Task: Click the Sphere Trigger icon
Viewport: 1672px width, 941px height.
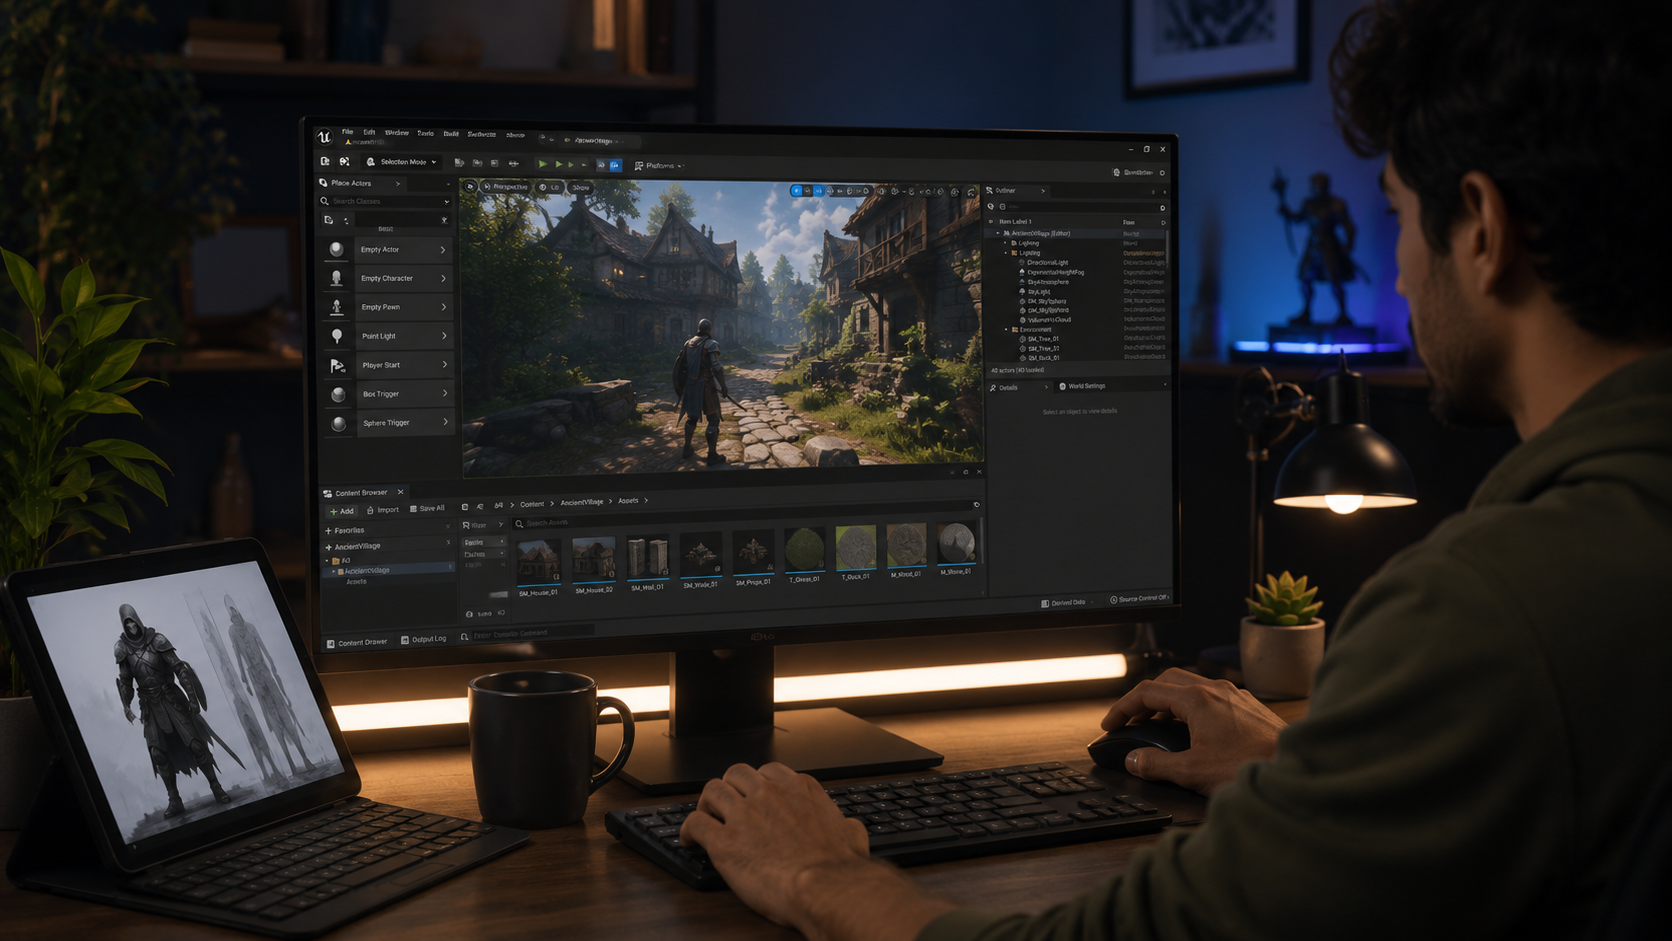Action: click(x=339, y=423)
